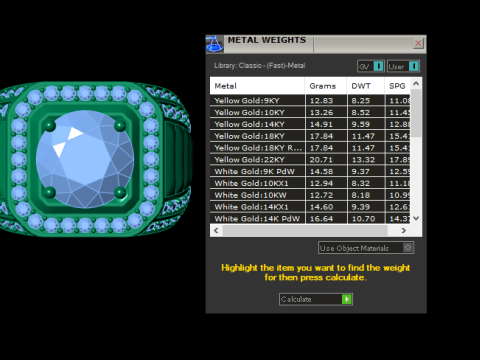Enable Use Object Materials option
Screen dimensions: 480x360
coord(366,248)
